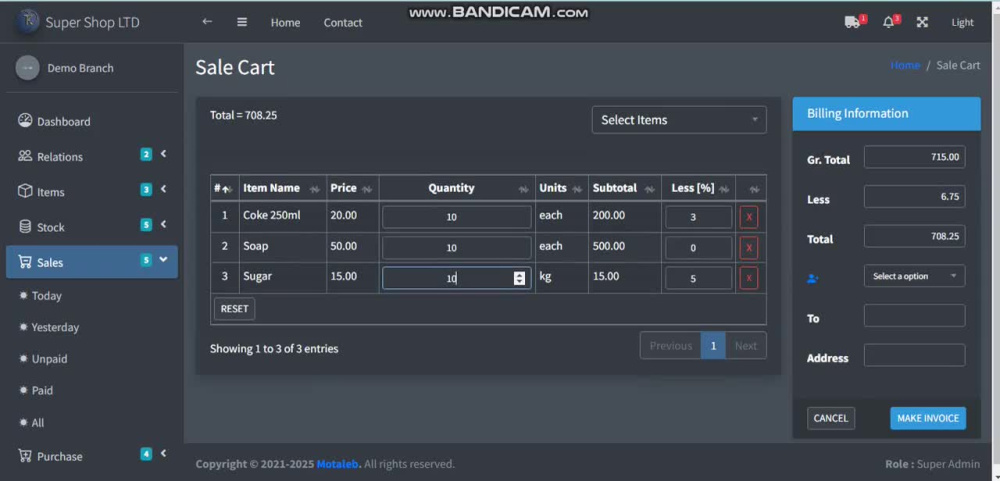Open the delivery truck notifications icon
1000x481 pixels.
(852, 22)
